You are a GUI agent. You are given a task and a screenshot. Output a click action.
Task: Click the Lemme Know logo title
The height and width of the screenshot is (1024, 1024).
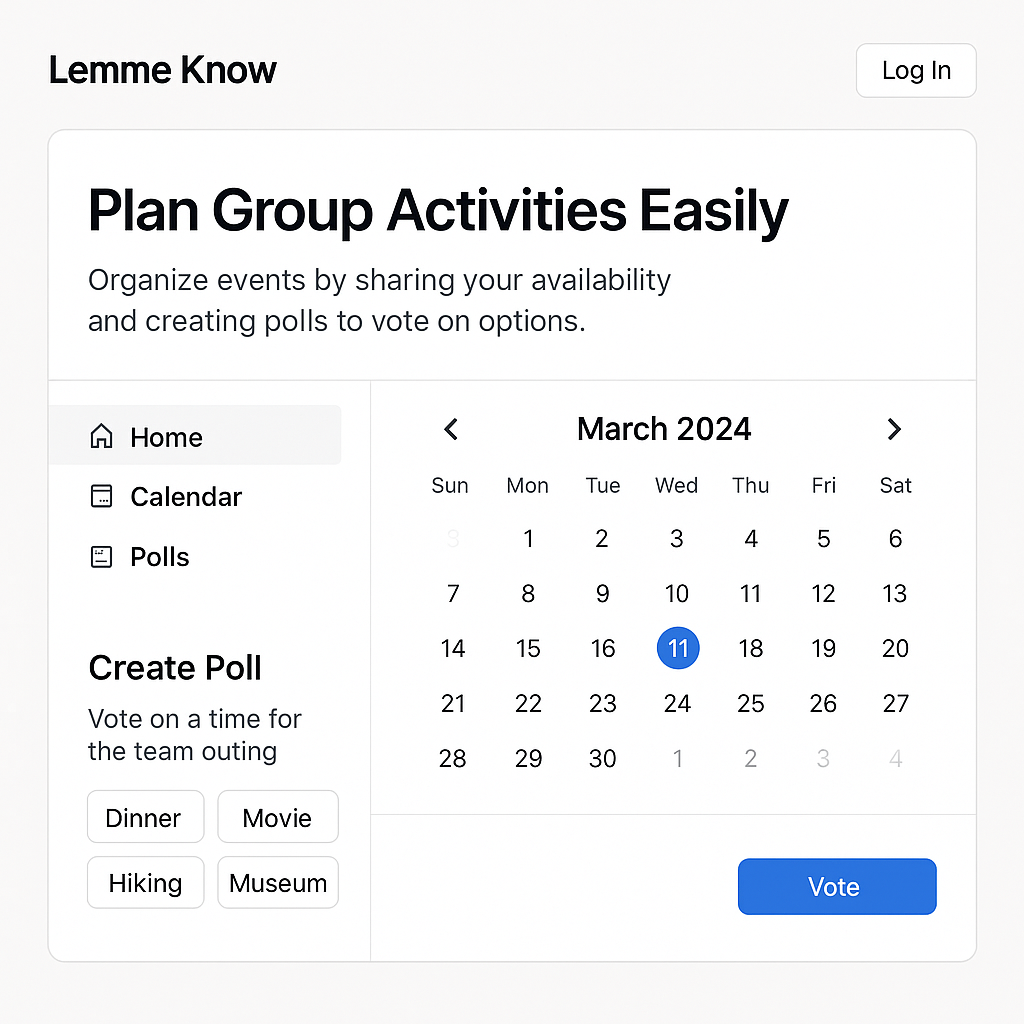[x=163, y=70]
